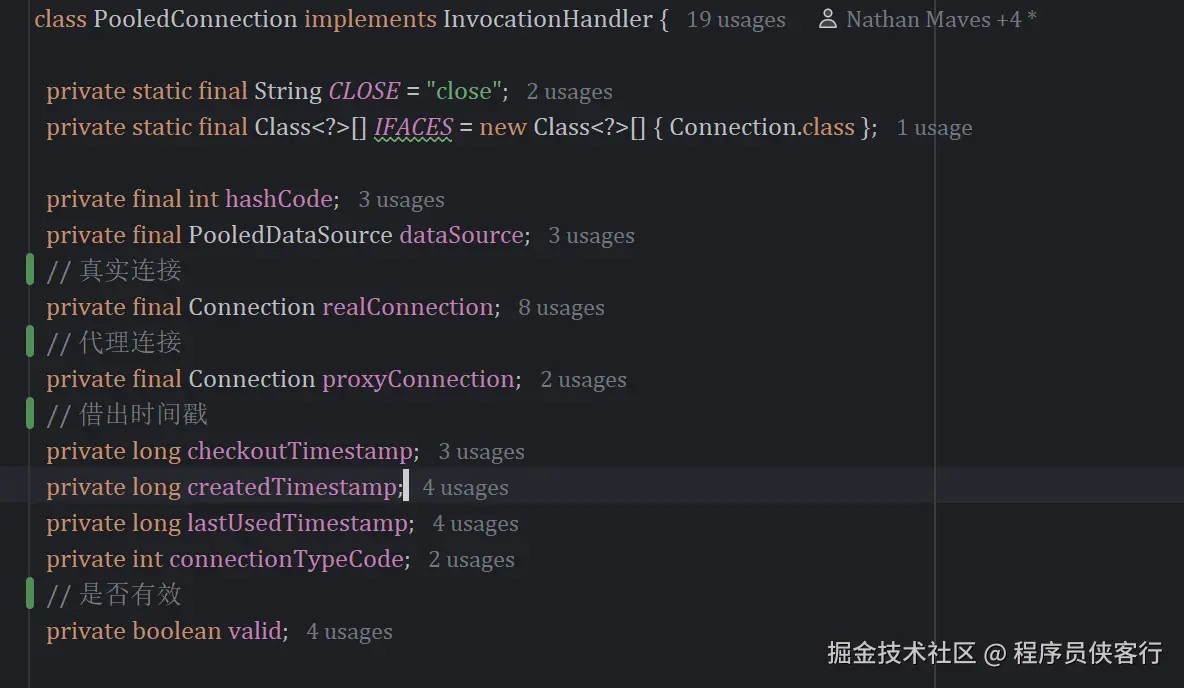The height and width of the screenshot is (688, 1184).
Task: Show usages of the hashCode field
Action: 401,200
